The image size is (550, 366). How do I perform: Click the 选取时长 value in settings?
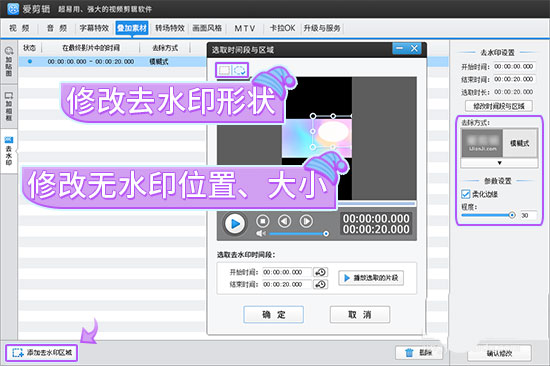coord(514,92)
